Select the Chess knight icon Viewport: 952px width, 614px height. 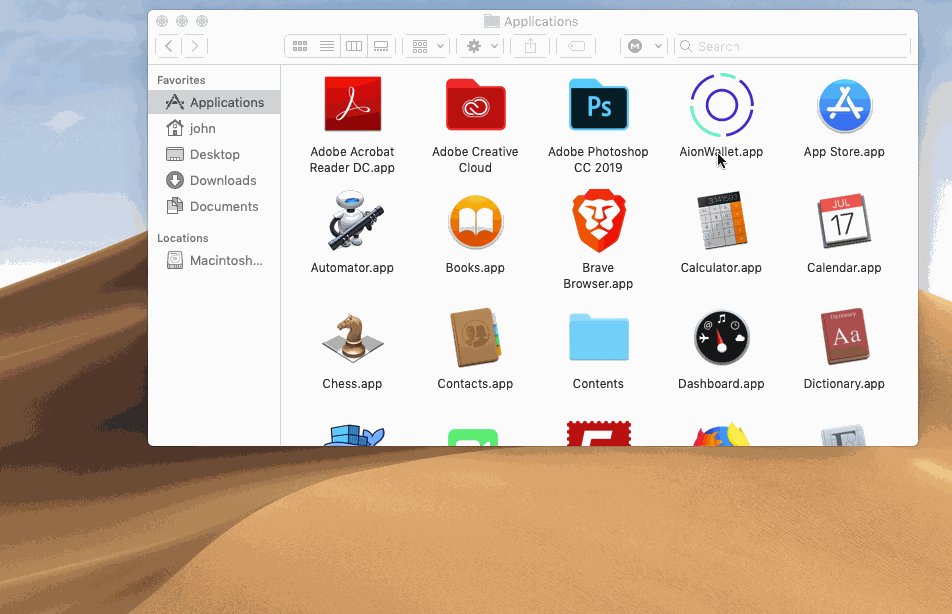(x=352, y=338)
